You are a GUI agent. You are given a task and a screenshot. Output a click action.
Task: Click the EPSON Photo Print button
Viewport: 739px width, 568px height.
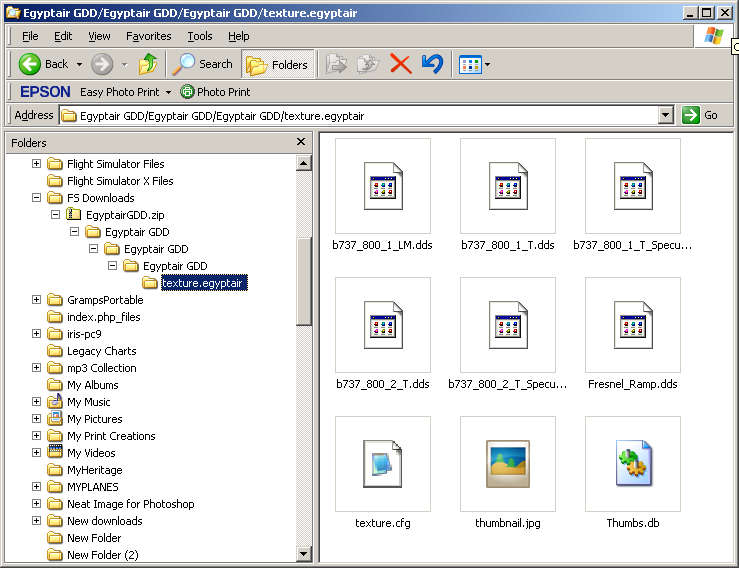[x=215, y=92]
